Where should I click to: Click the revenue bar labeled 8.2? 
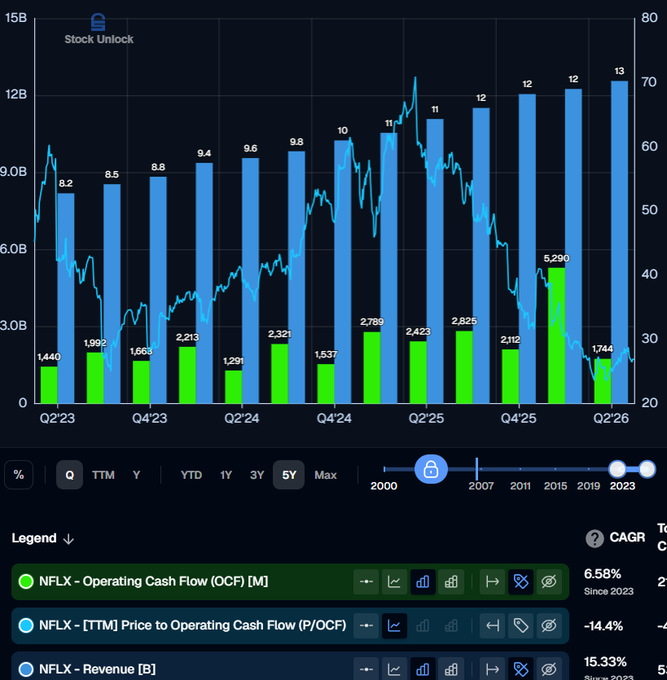(66, 298)
